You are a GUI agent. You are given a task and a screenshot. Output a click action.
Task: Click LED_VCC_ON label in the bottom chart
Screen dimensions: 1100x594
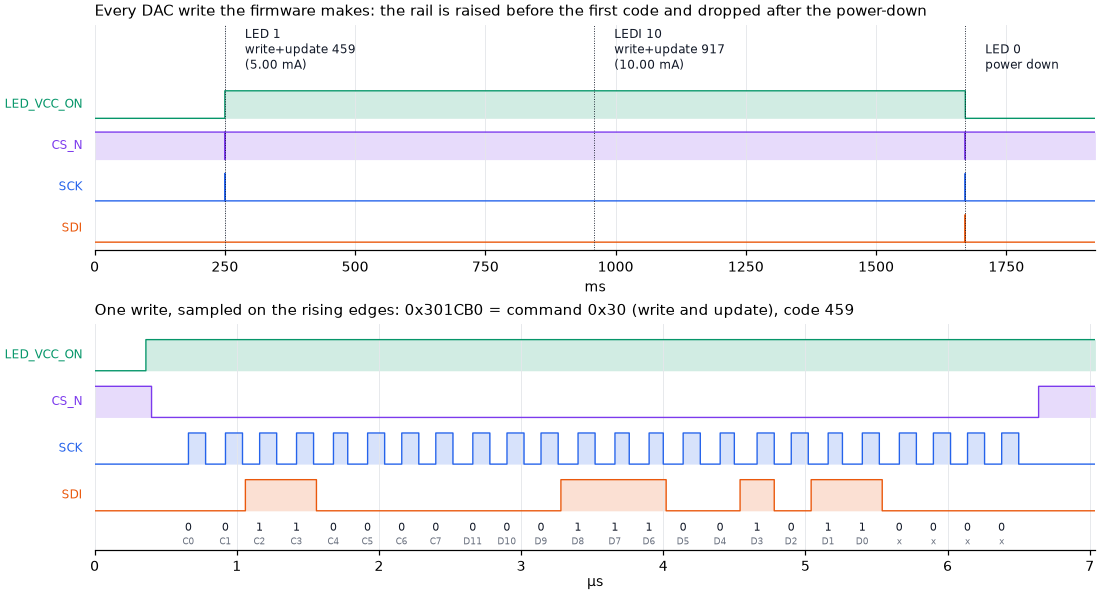coord(43,354)
